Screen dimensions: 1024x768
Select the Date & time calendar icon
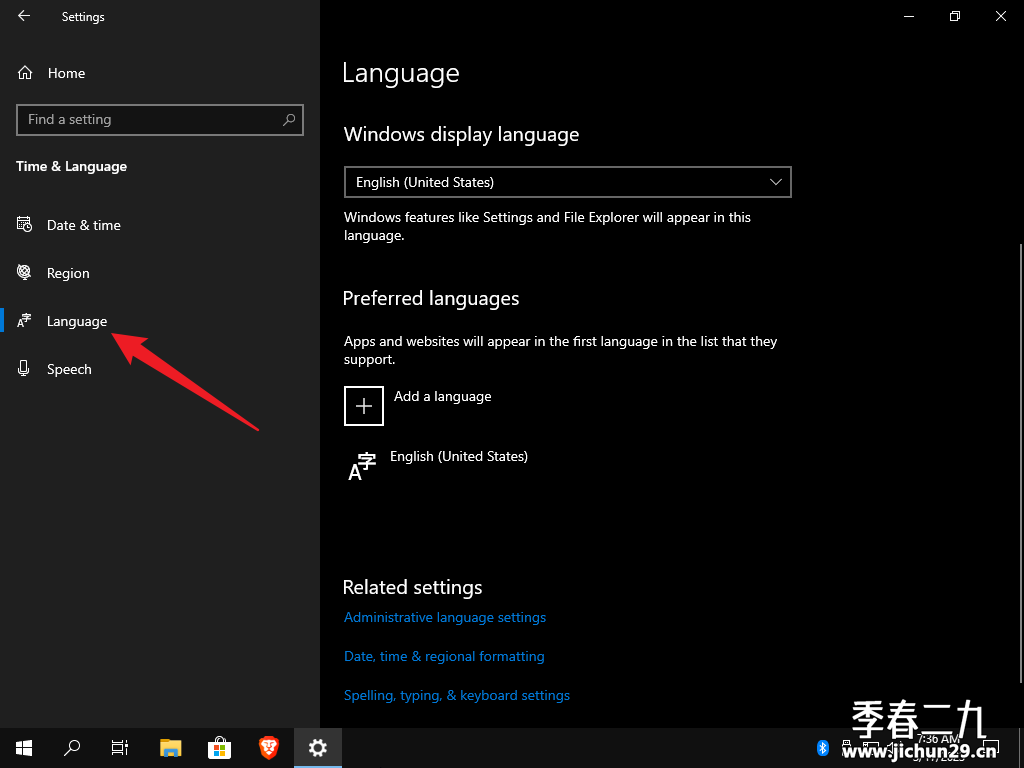click(x=24, y=225)
